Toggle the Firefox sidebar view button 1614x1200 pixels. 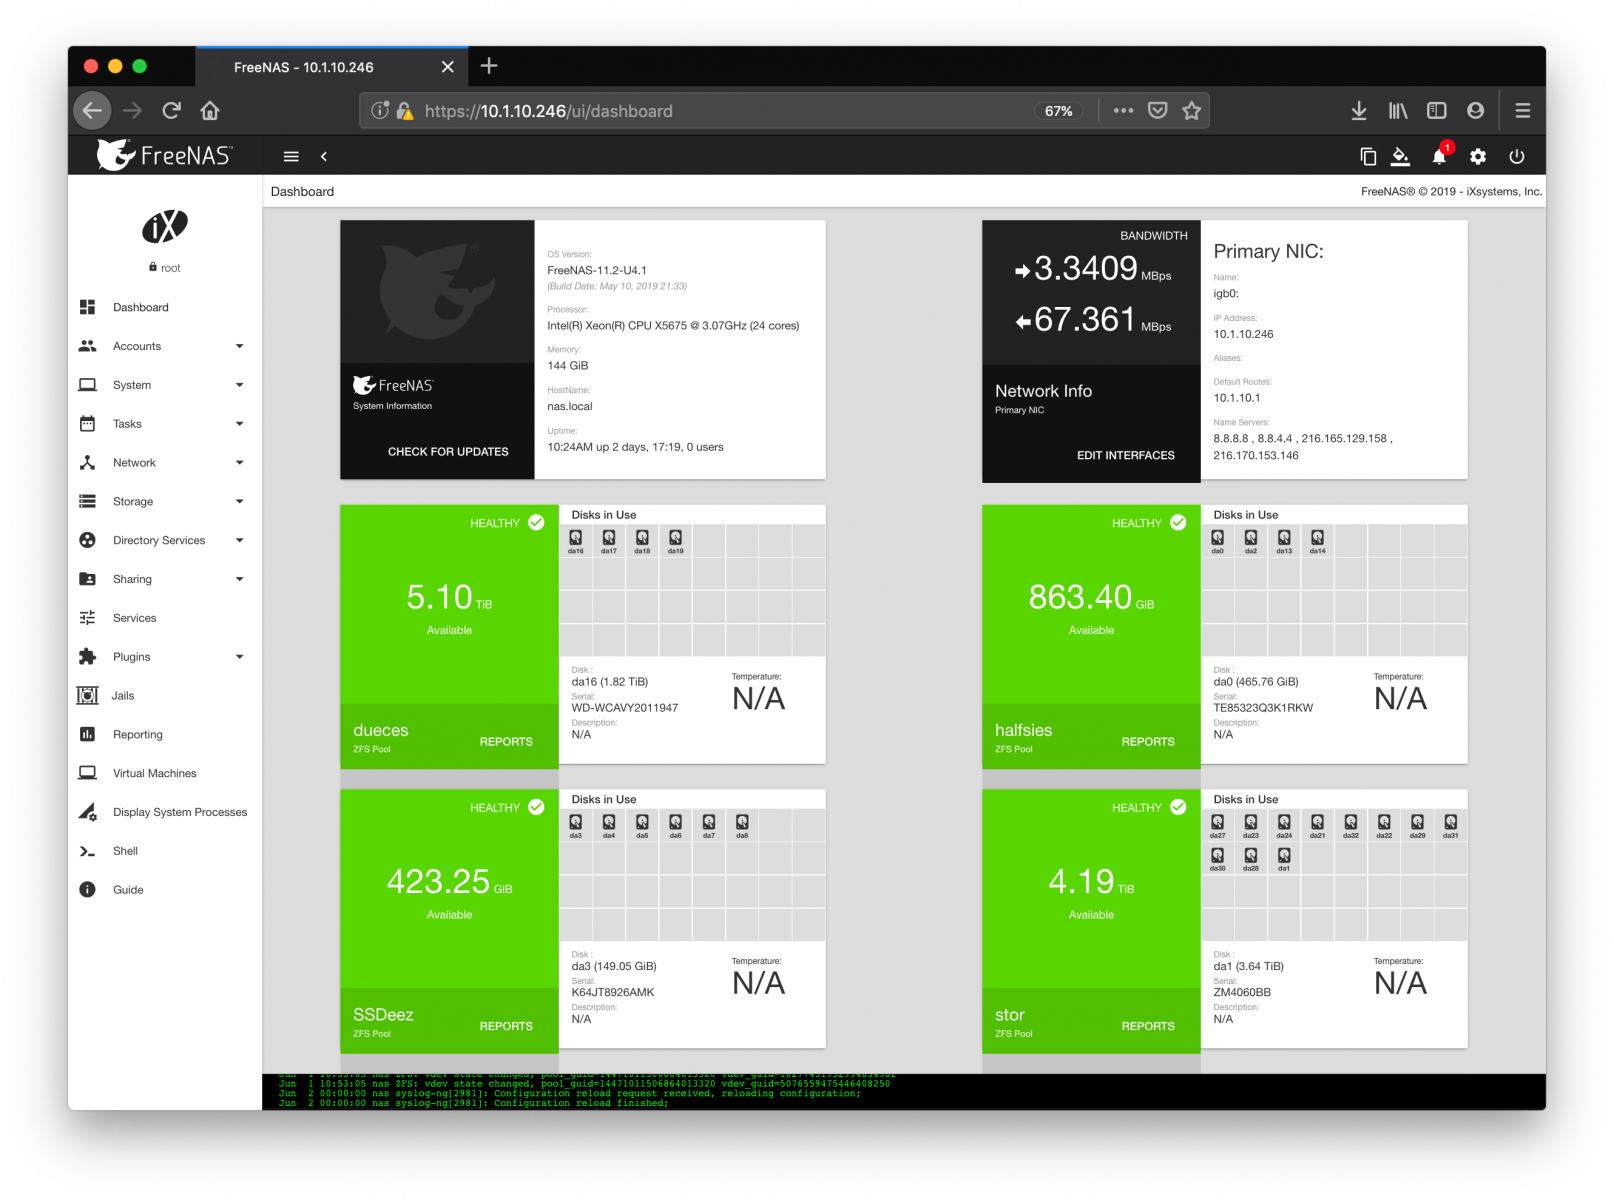coord(1436,111)
